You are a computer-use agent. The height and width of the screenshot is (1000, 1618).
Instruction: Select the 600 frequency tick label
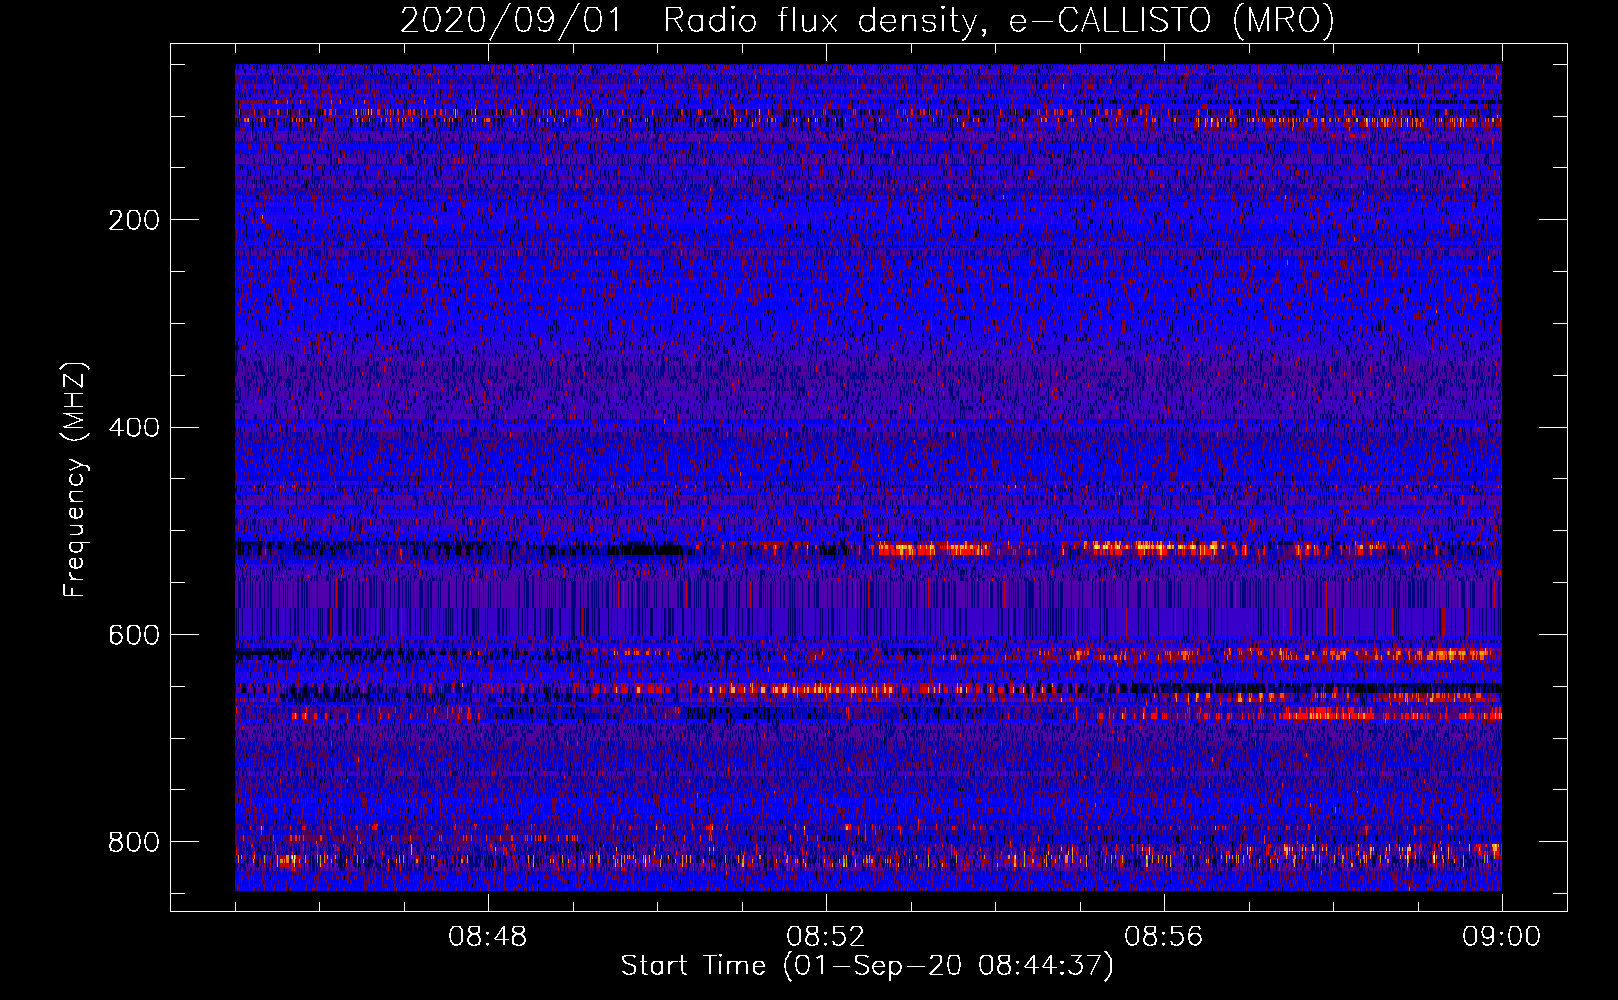tap(134, 636)
